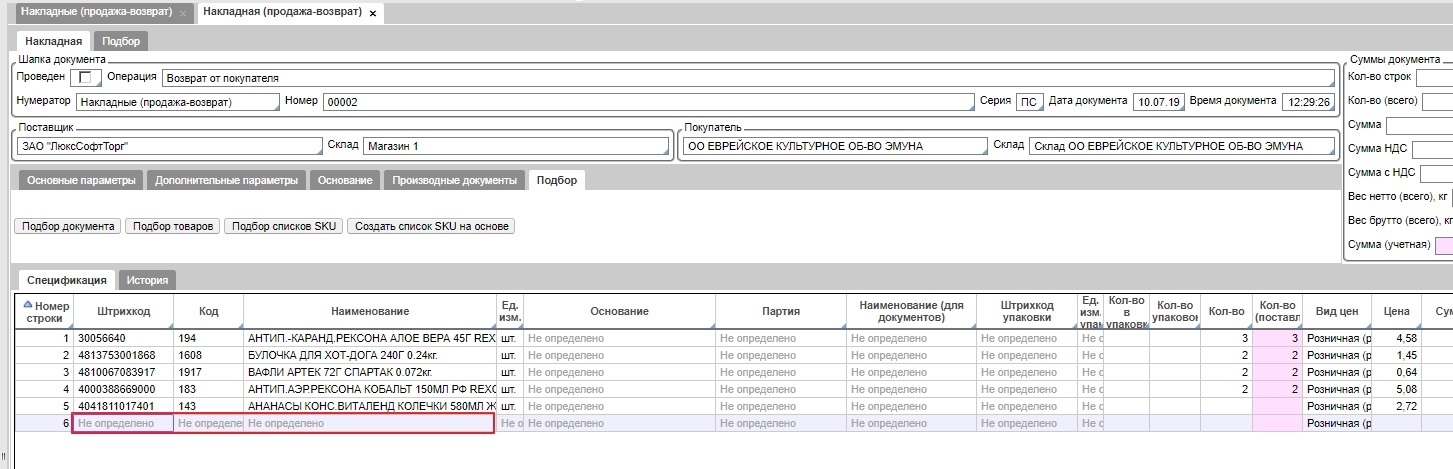Click Создать список SKU на основе button
Viewport: 1453px width, 469px height.
click(x=431, y=227)
